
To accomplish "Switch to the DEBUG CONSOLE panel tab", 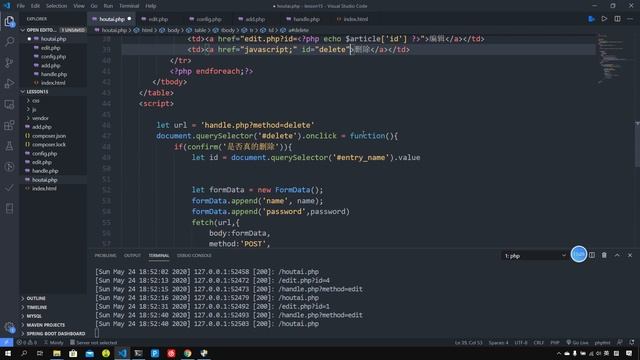I will (x=194, y=256).
